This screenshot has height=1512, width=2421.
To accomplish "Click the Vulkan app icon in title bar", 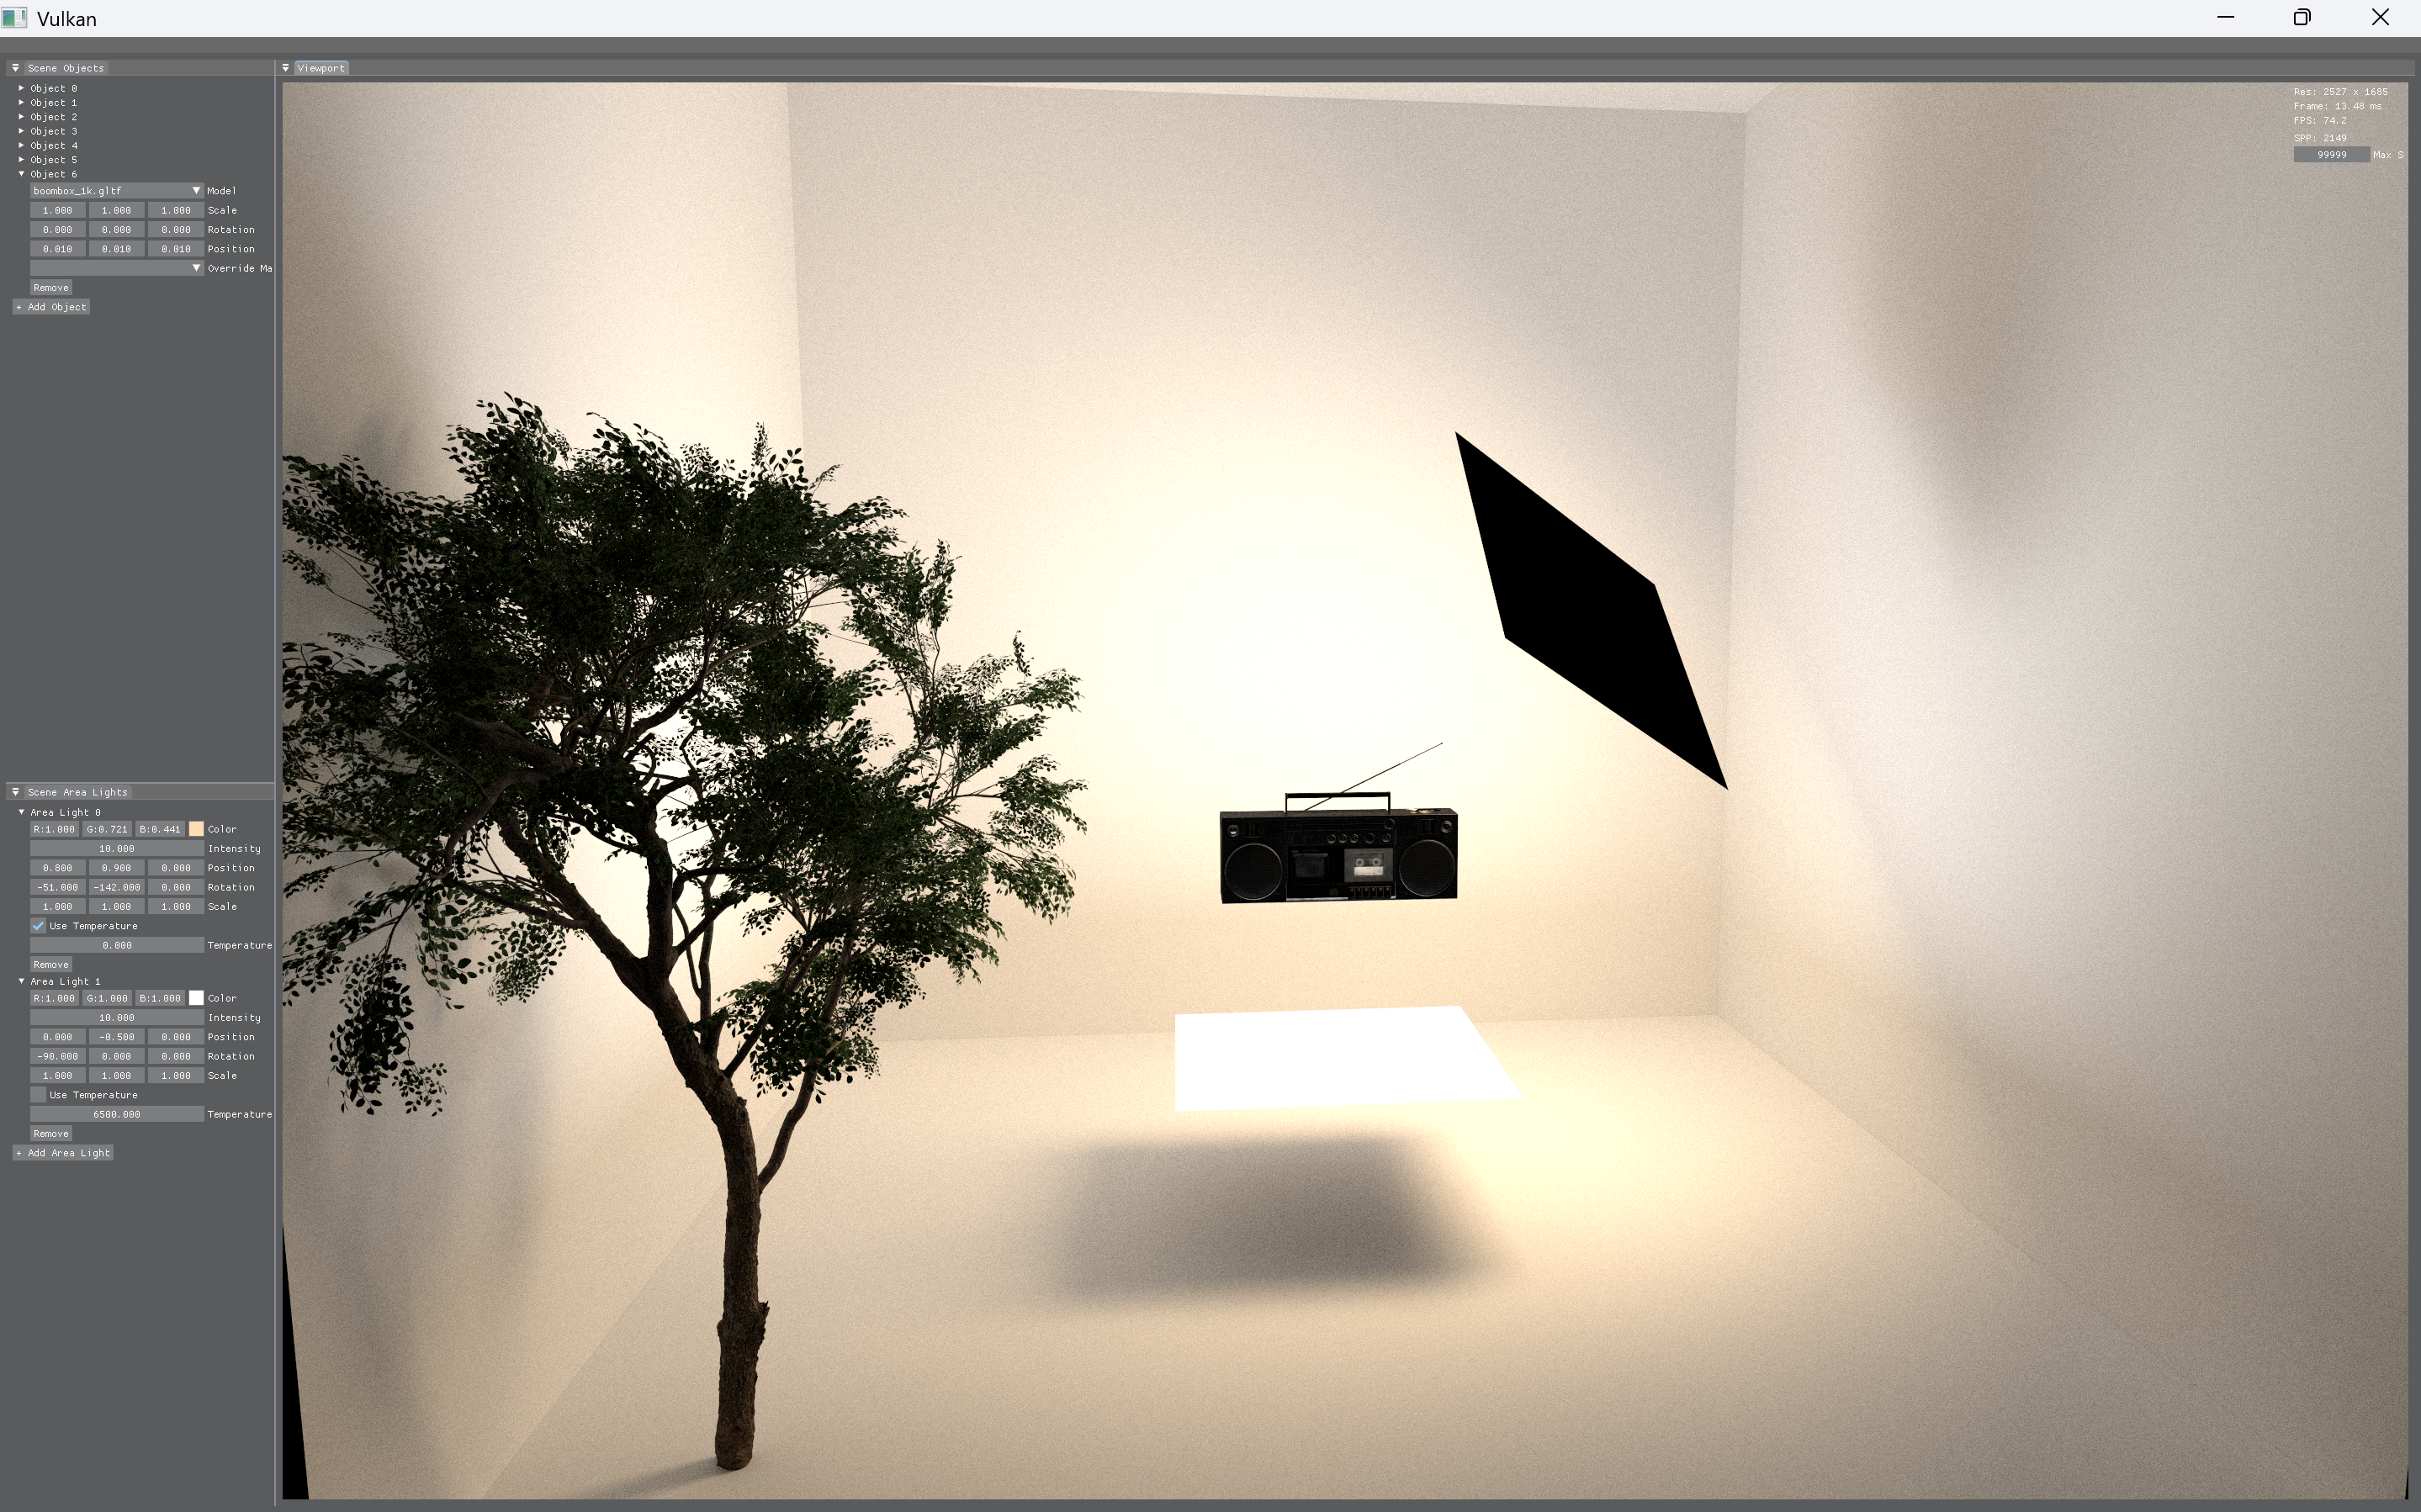I will pyautogui.click(x=14, y=18).
